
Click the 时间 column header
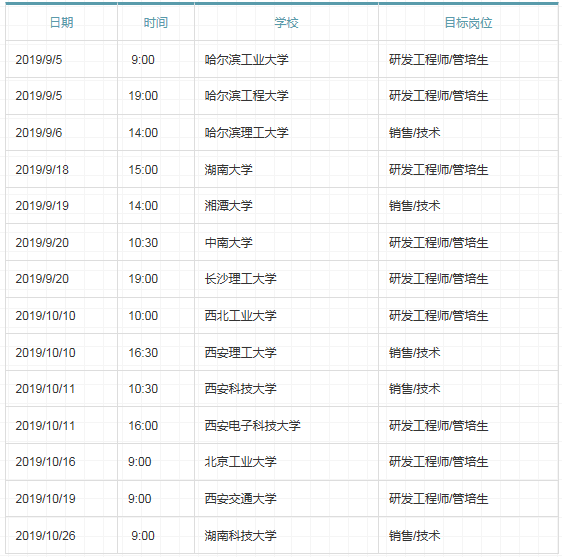coord(156,23)
